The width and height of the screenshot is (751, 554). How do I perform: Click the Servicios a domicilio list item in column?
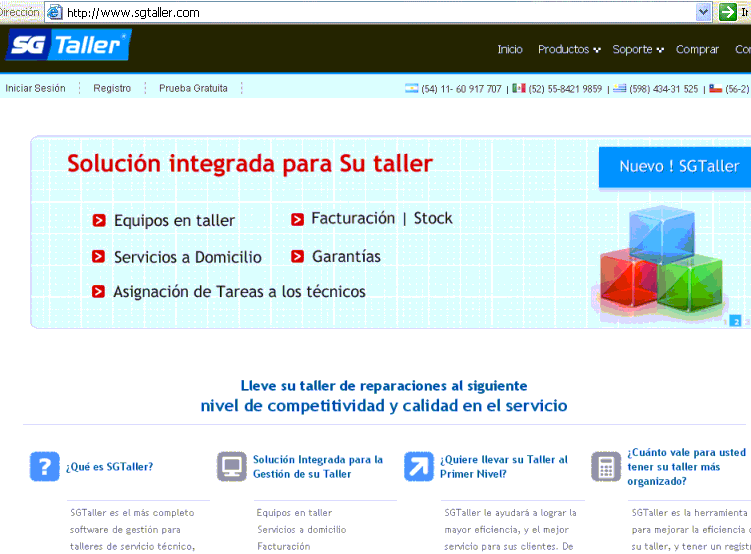point(302,530)
